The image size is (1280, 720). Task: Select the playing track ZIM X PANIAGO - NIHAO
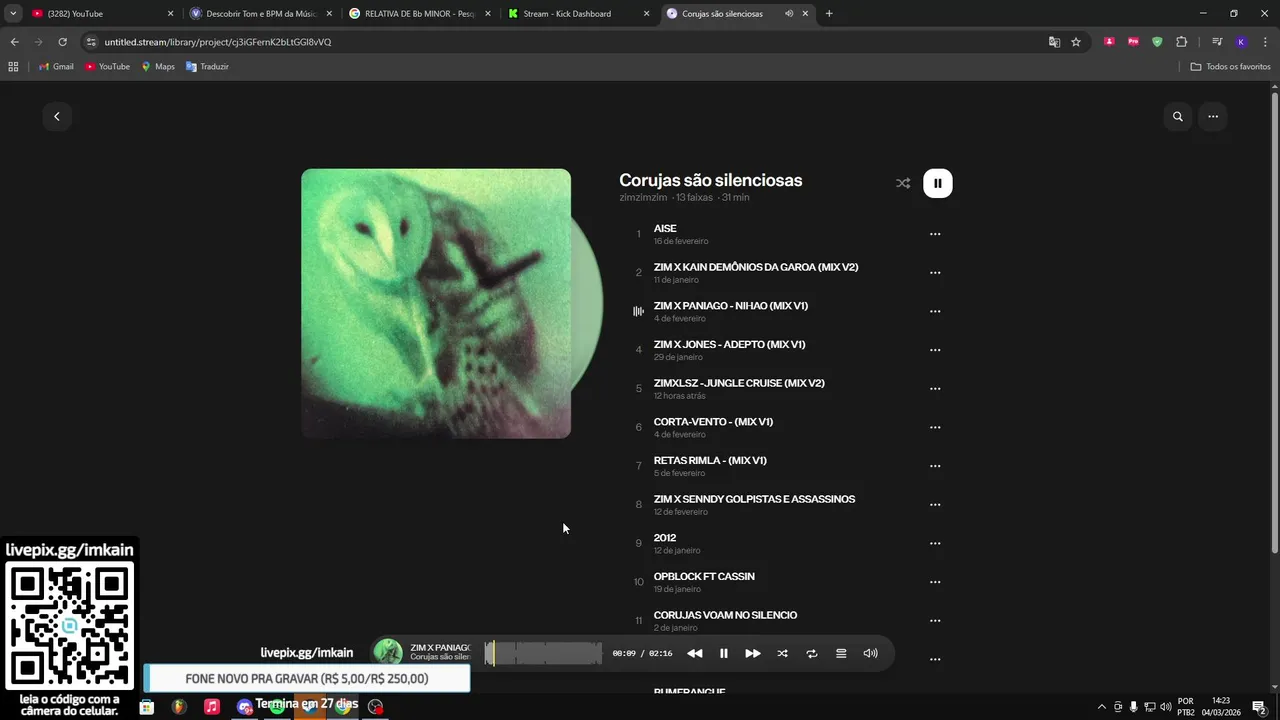point(731,306)
